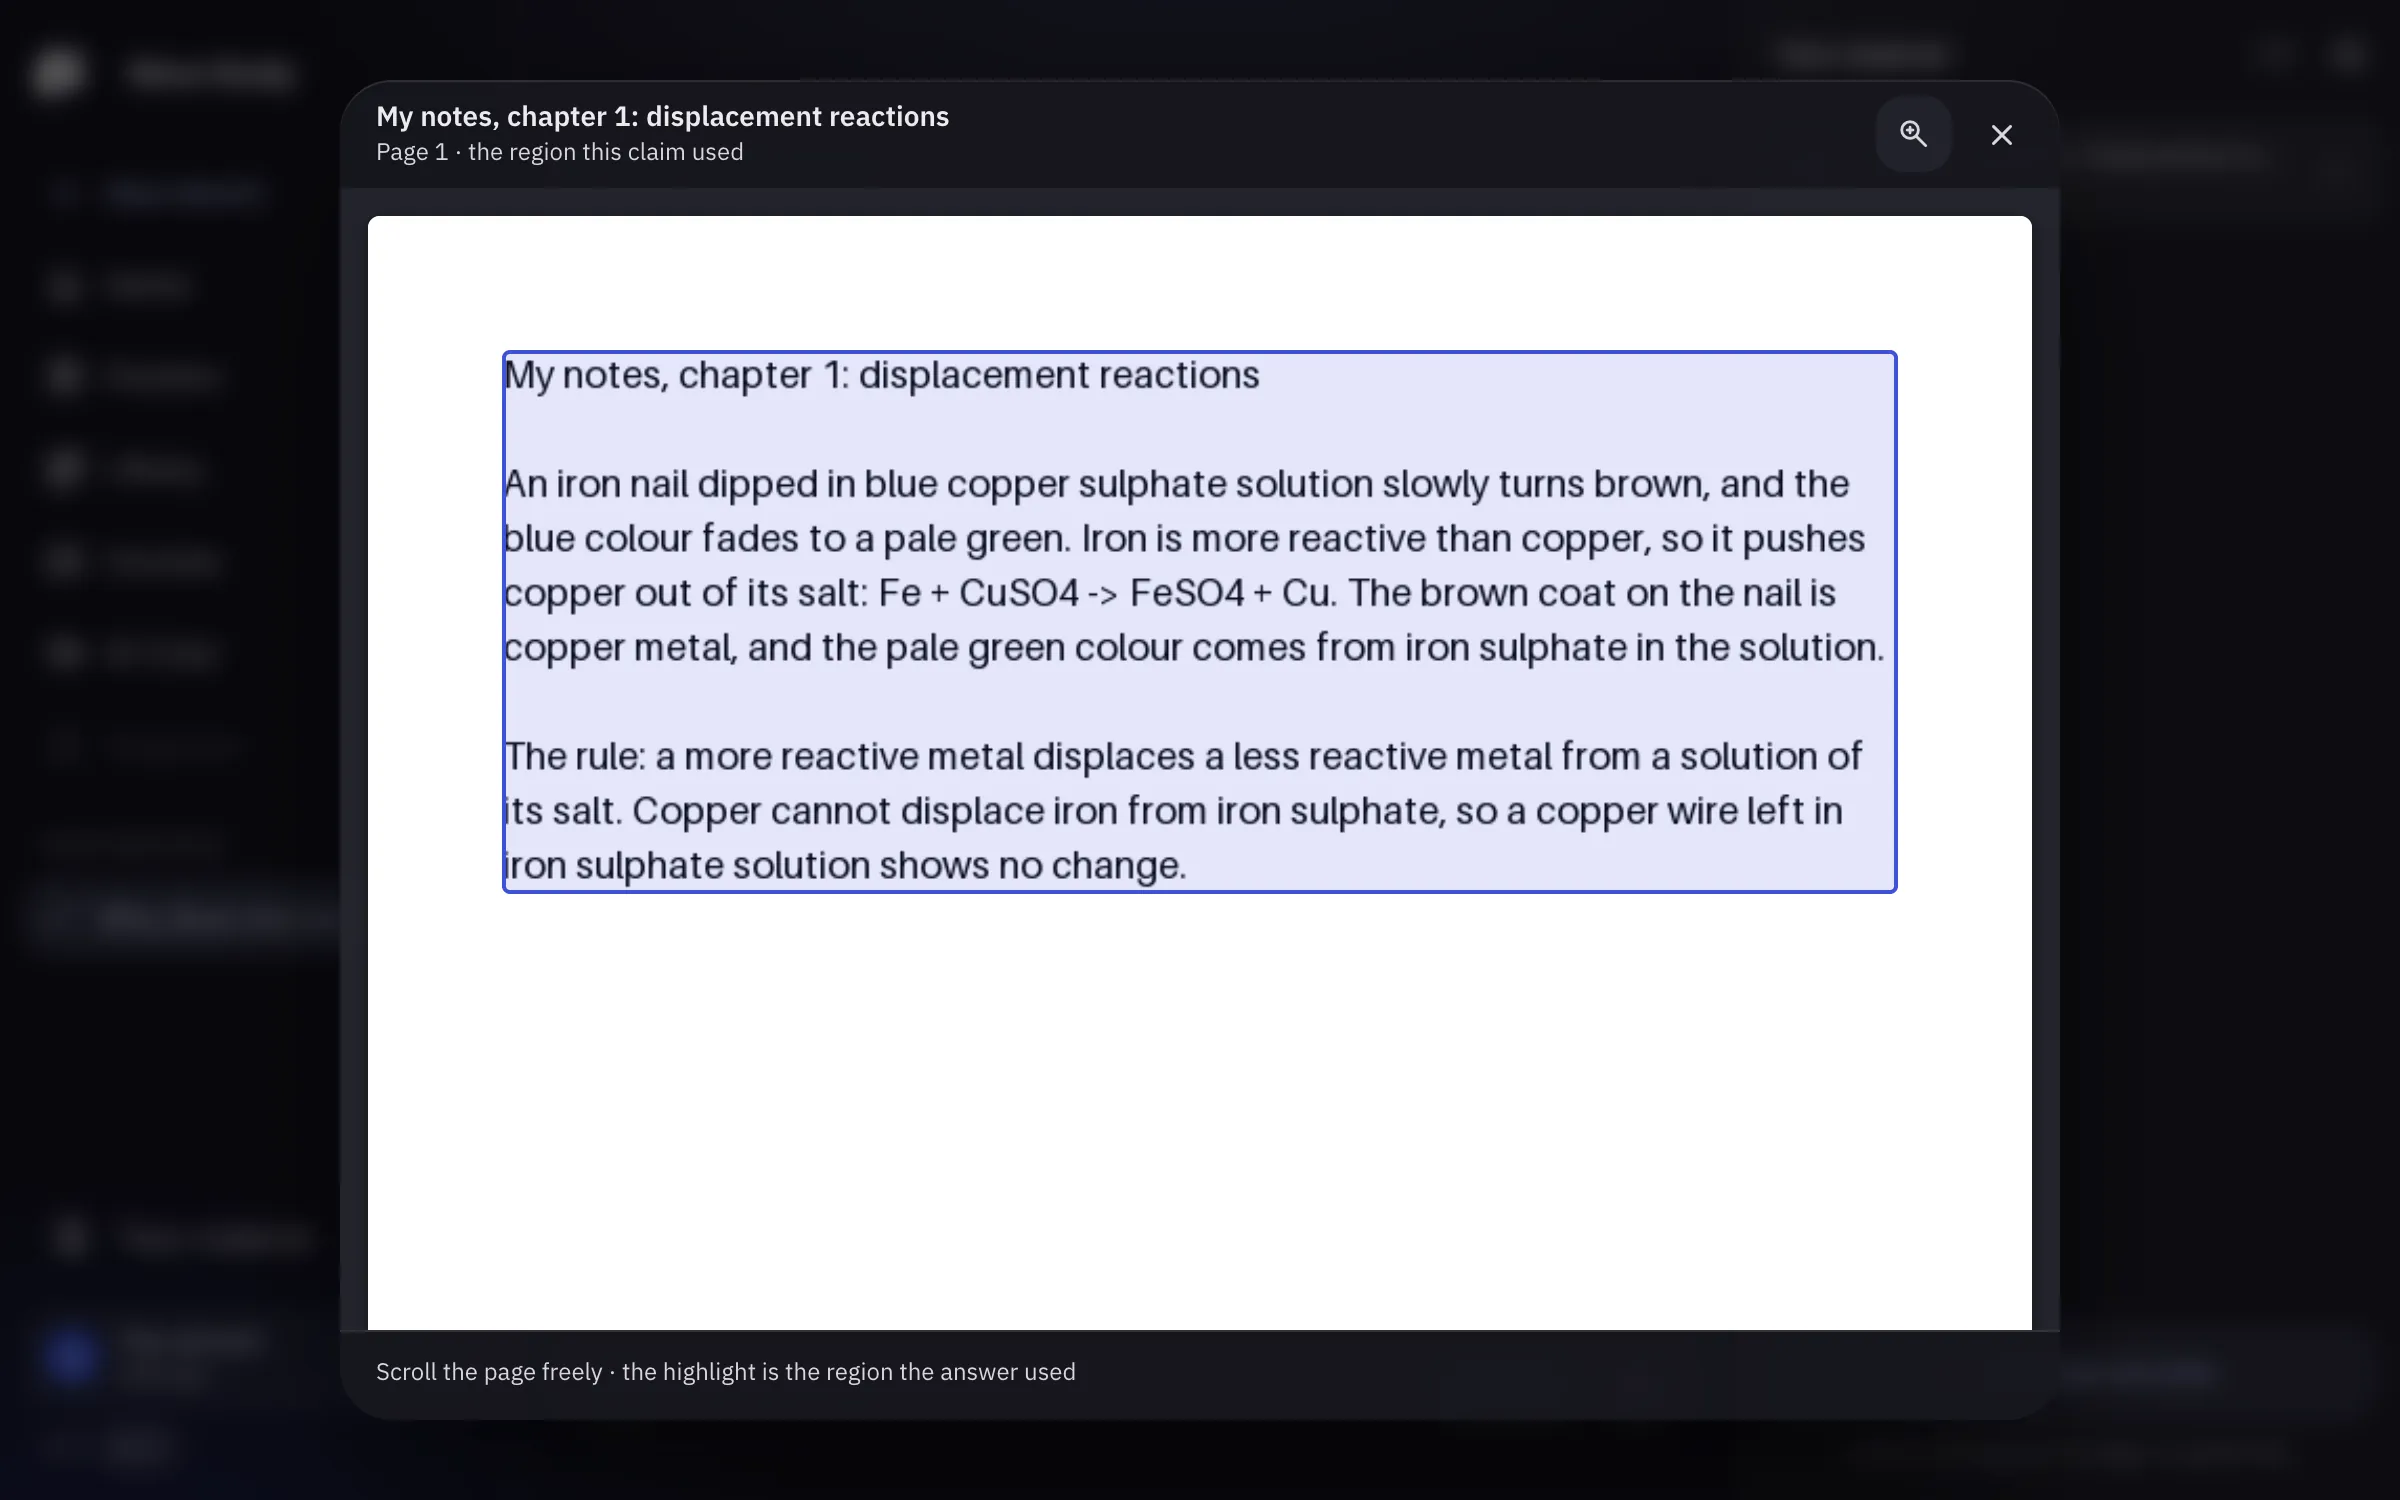Click the highlighted region on the page
The image size is (2400, 1500).
[x=1199, y=621]
